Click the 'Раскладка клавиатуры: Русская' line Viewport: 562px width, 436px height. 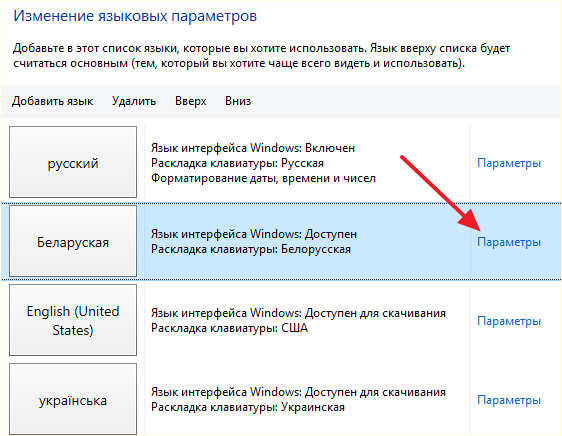237,163
